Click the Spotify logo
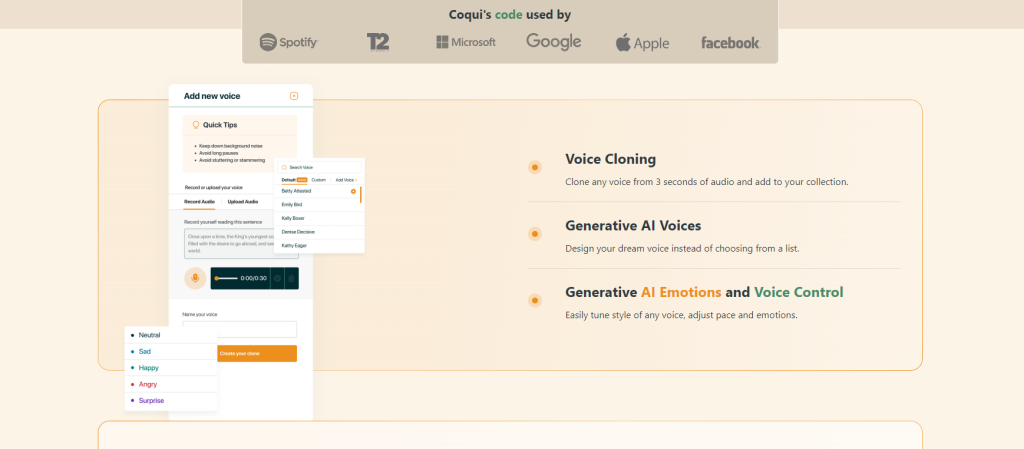Screen dimensions: 1024x449 pyautogui.click(x=288, y=42)
